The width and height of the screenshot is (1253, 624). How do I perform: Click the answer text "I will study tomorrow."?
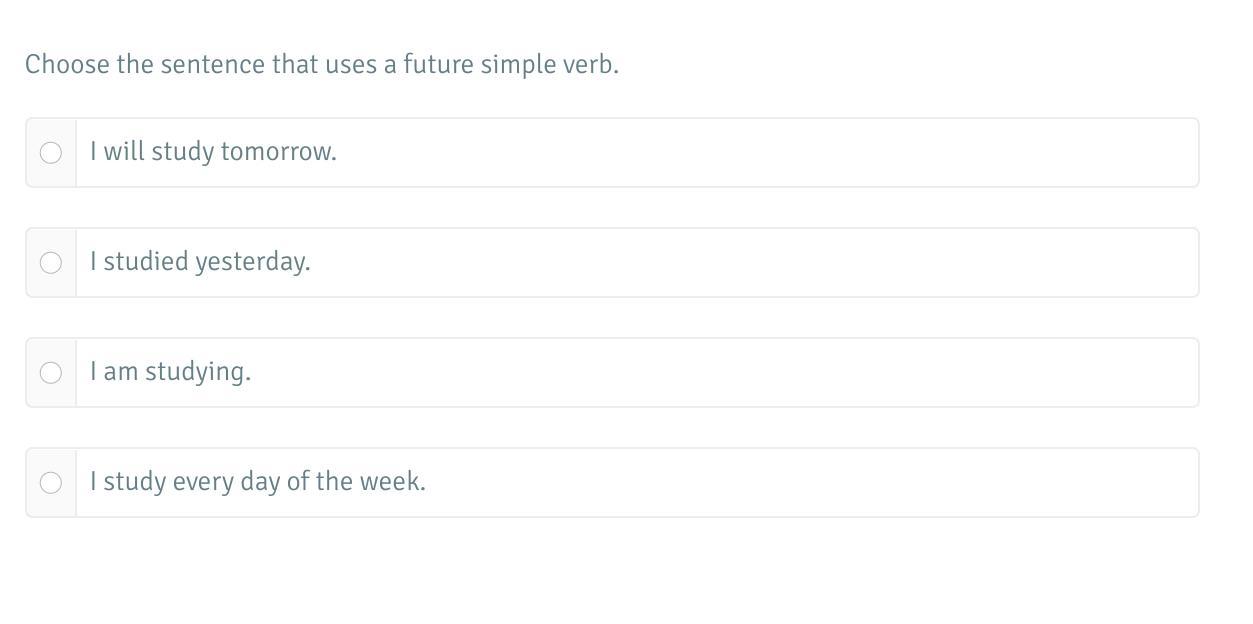click(x=213, y=152)
